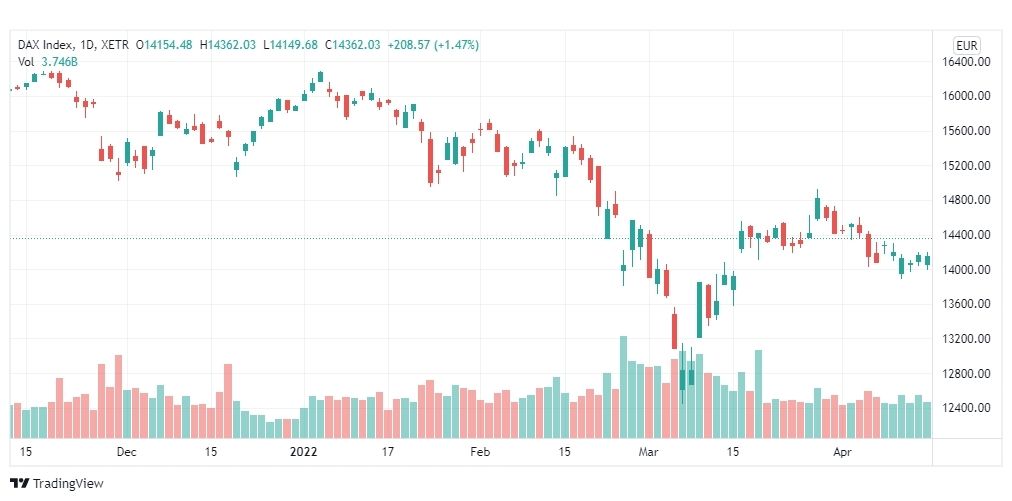Click the tallest volume bar near March

[x=623, y=387]
